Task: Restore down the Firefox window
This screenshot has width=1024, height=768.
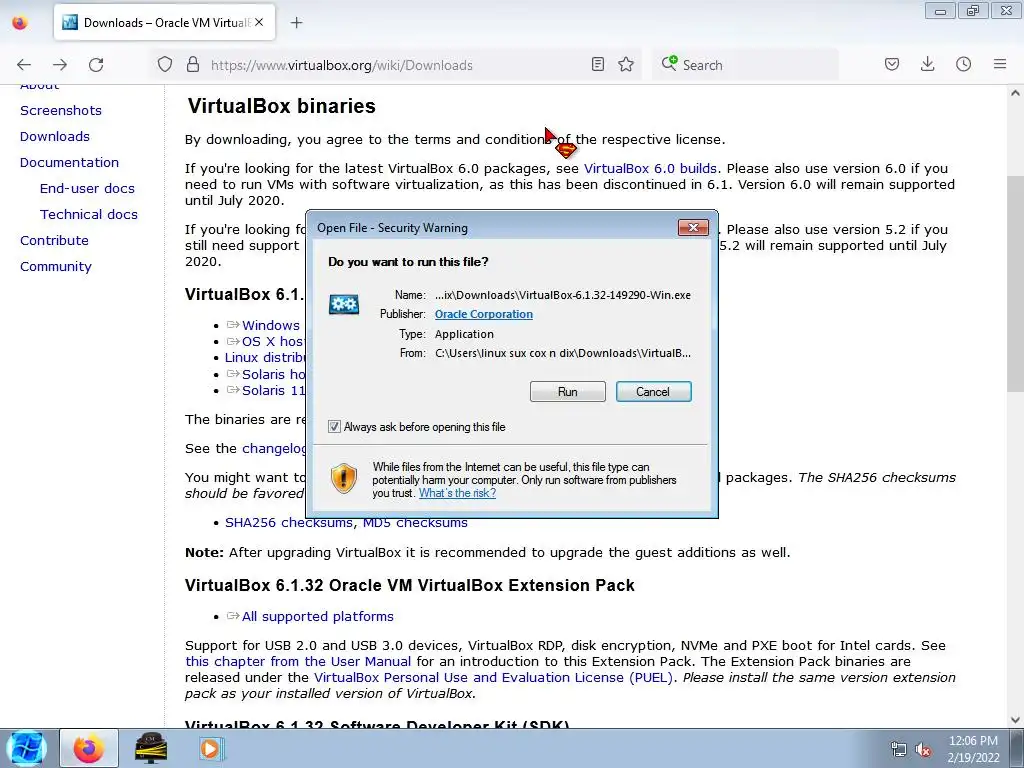Action: click(x=973, y=10)
